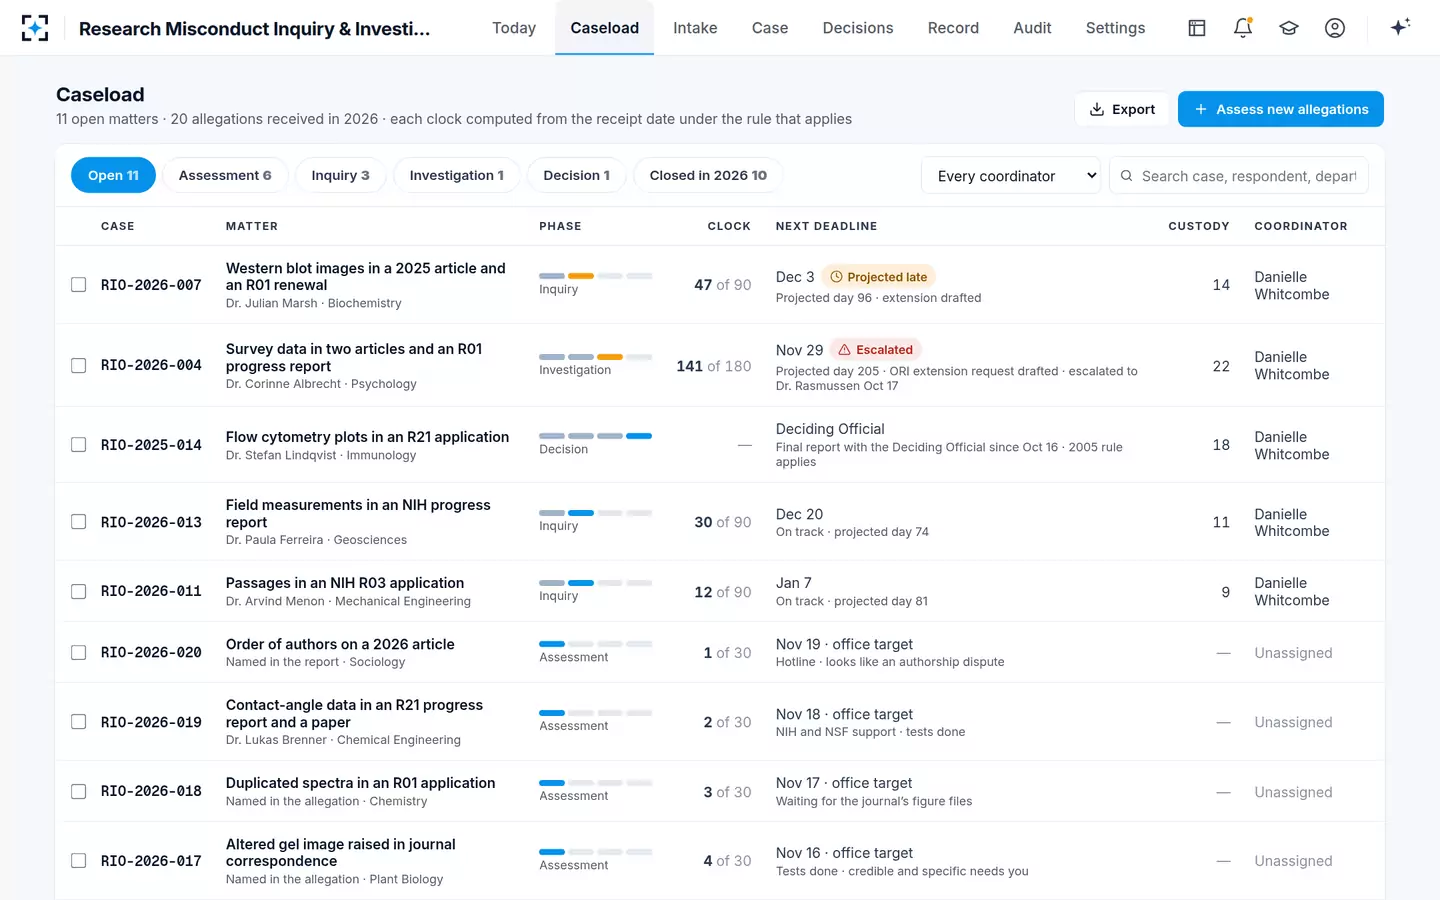Filter by Decision 1 pill
1440x900 pixels.
(576, 175)
